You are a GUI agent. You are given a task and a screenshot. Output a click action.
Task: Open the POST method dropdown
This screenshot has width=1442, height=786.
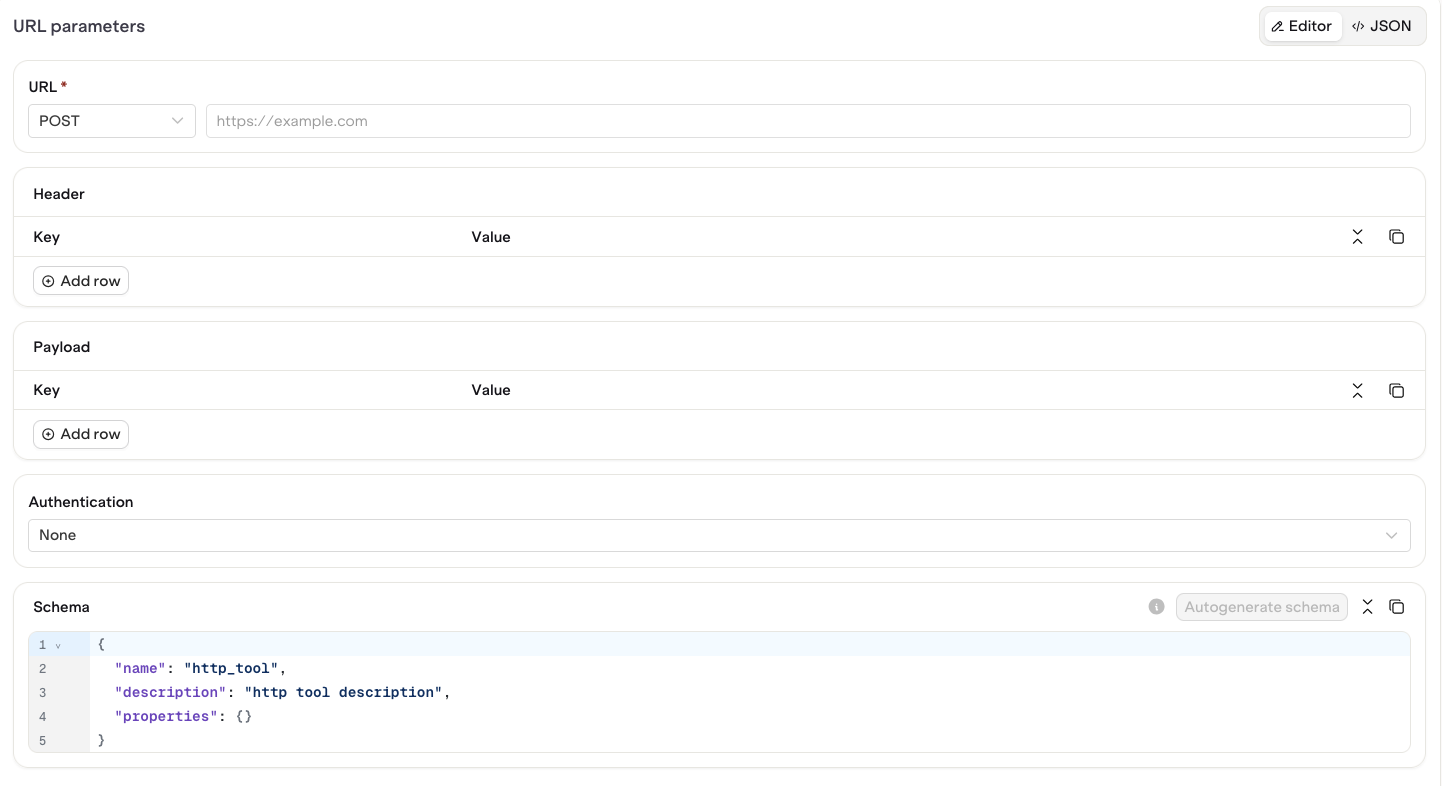[x=111, y=120]
